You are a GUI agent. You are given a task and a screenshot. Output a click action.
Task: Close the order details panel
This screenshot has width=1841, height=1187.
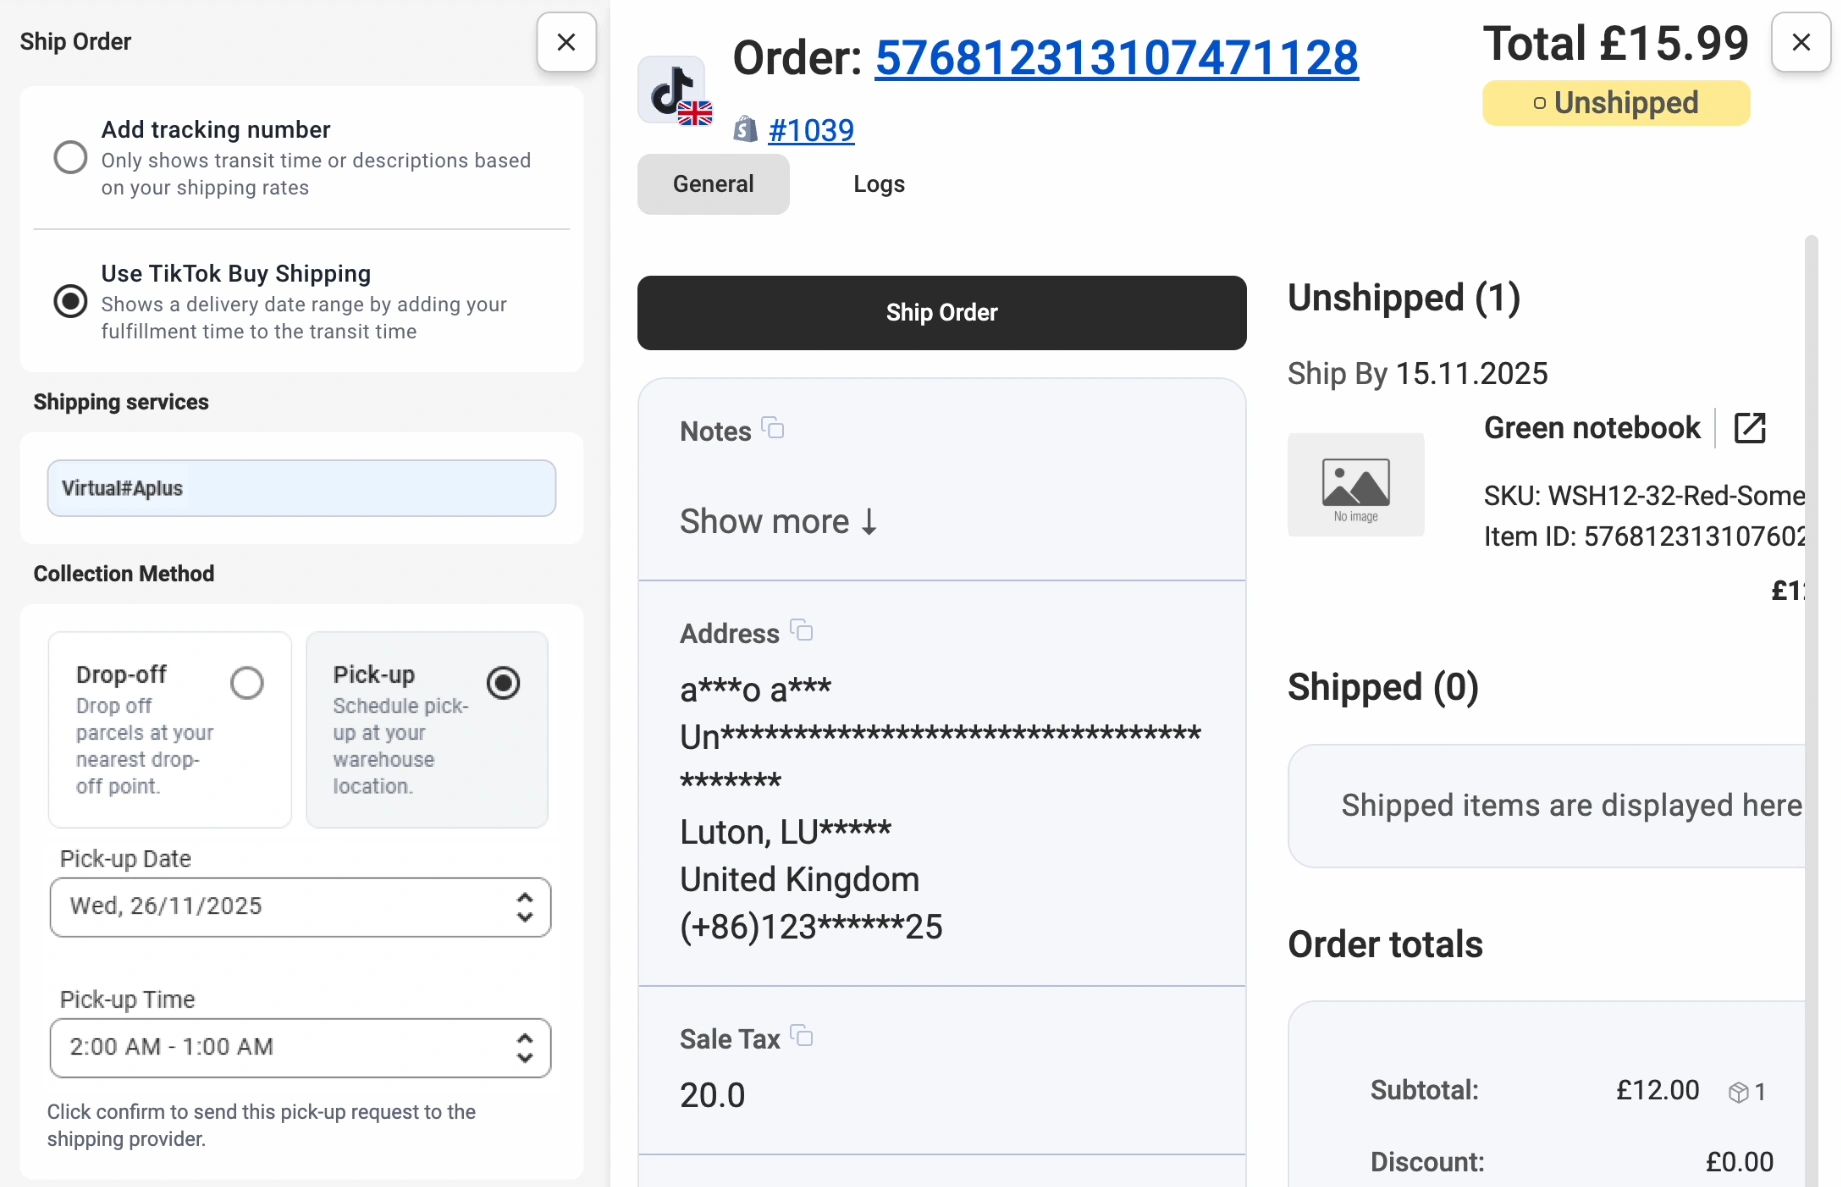(1800, 42)
